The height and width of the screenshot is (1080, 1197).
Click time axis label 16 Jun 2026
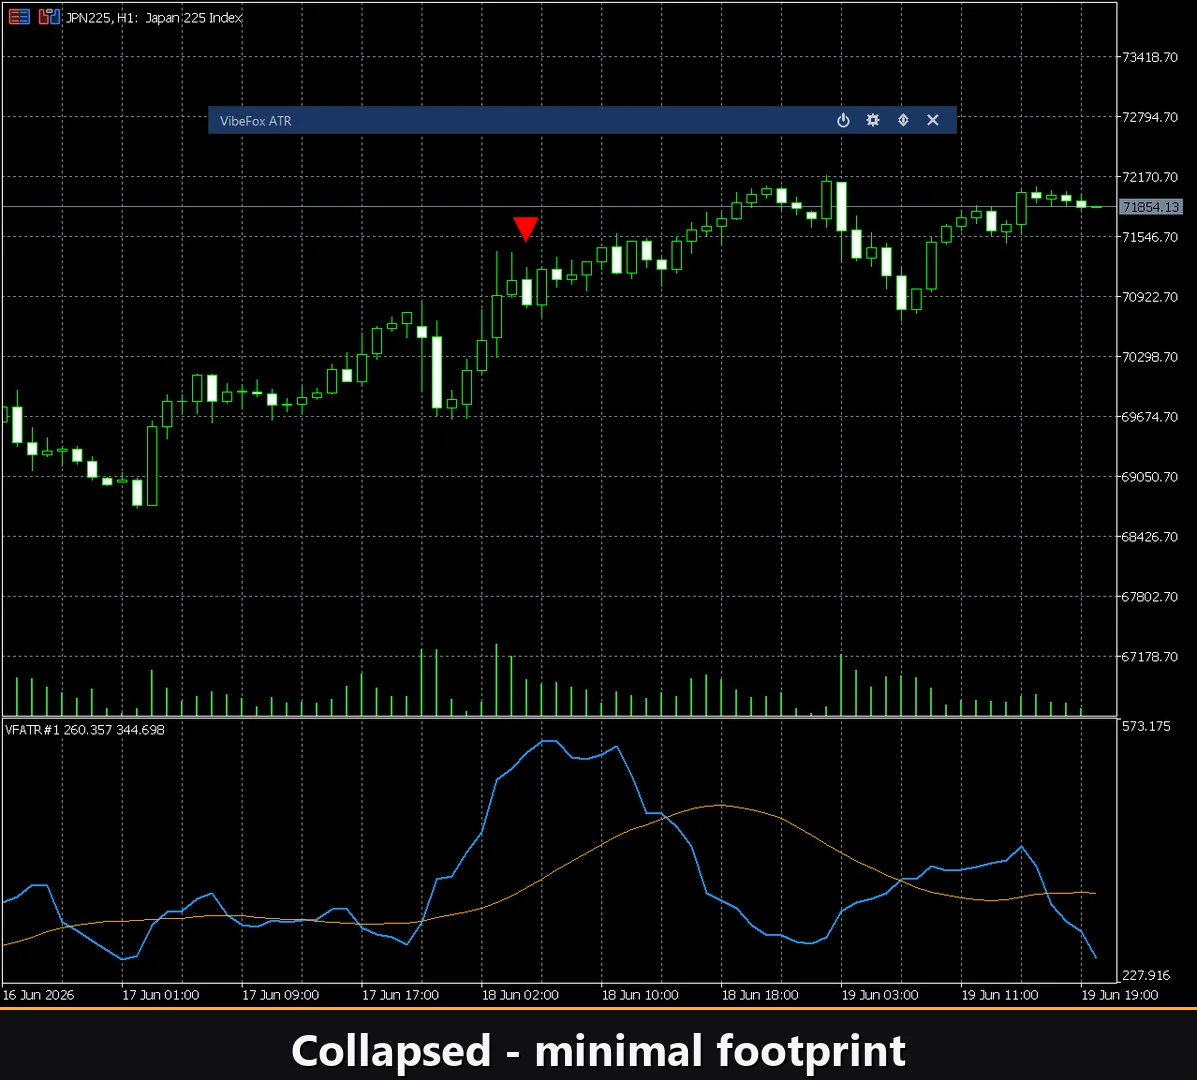38,995
